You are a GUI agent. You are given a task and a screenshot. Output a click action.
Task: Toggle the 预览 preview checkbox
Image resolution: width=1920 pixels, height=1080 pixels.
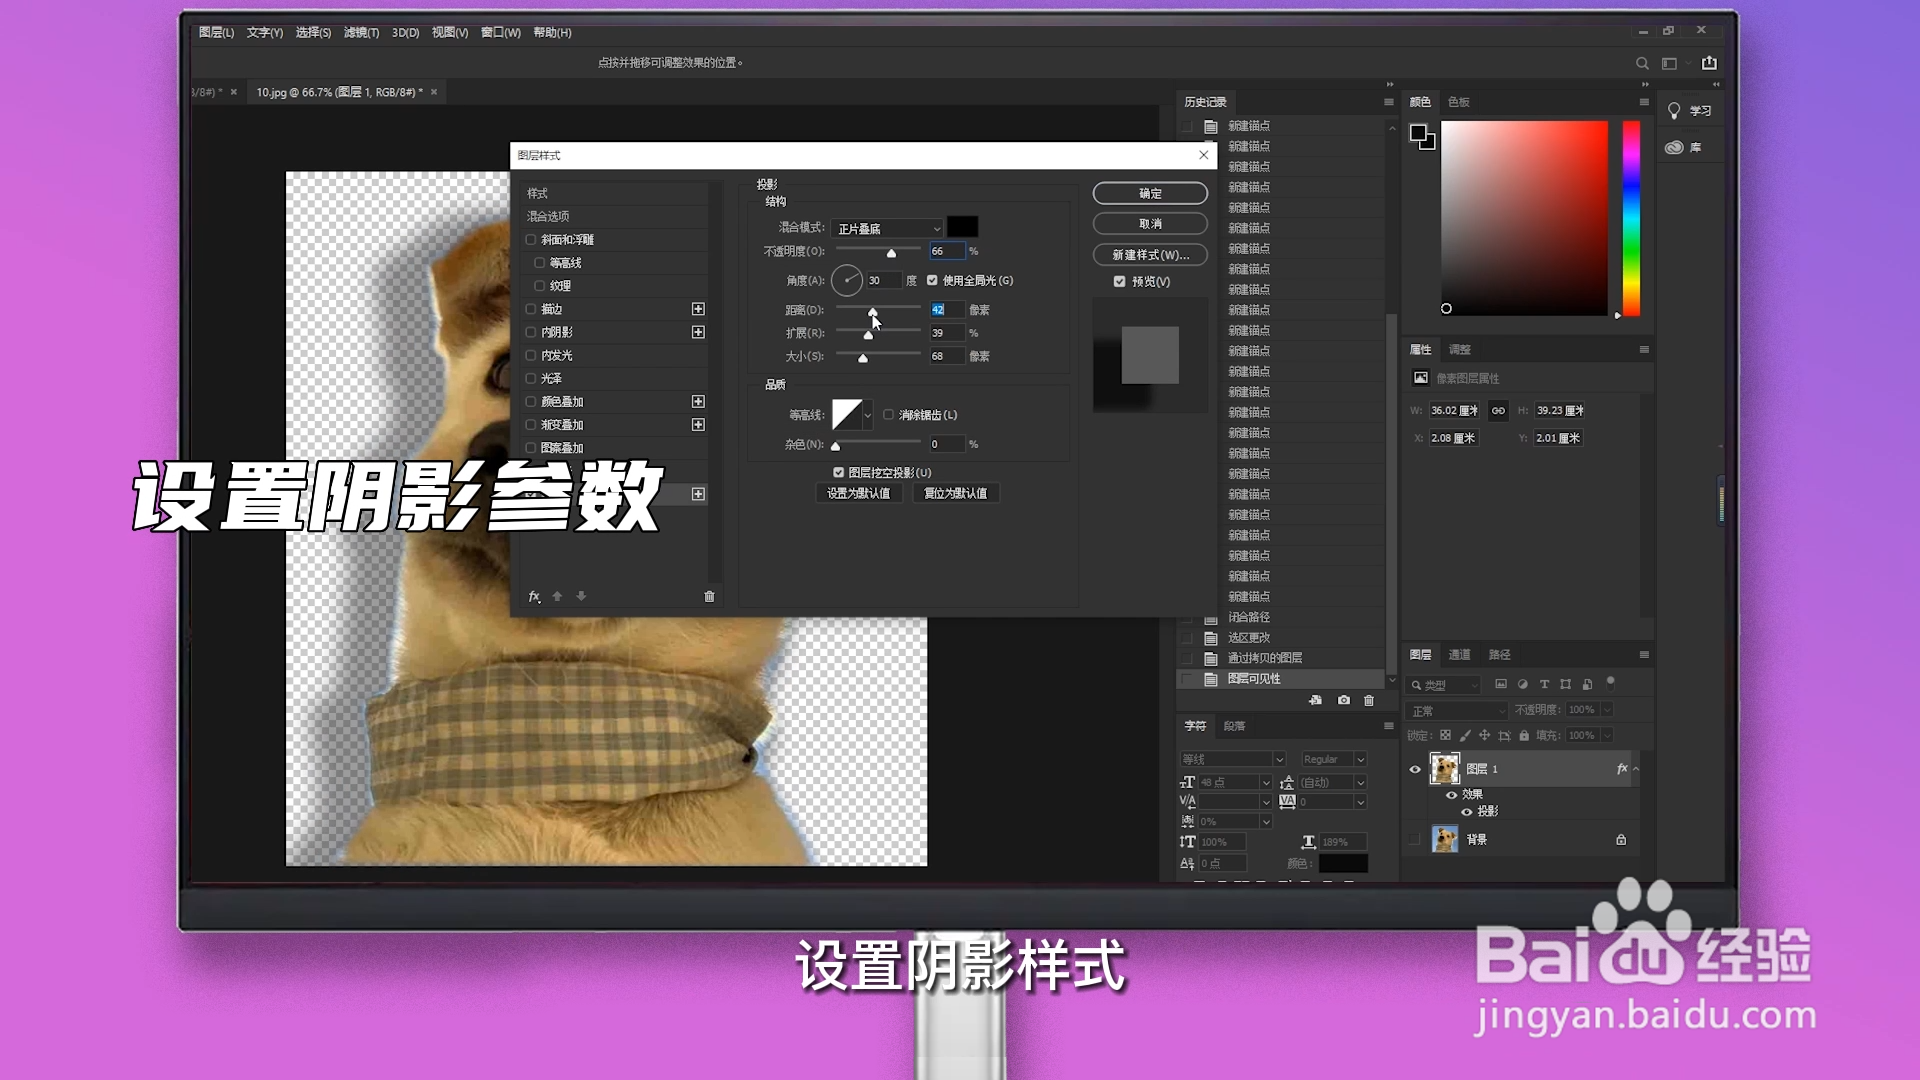pos(1119,282)
